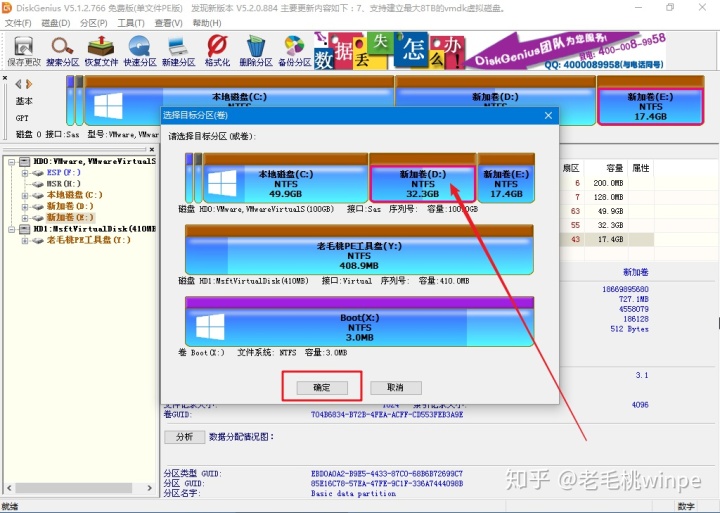720x513 pixels.
Task: Select HD0:VMware disk in the tree
Action: tap(95, 162)
